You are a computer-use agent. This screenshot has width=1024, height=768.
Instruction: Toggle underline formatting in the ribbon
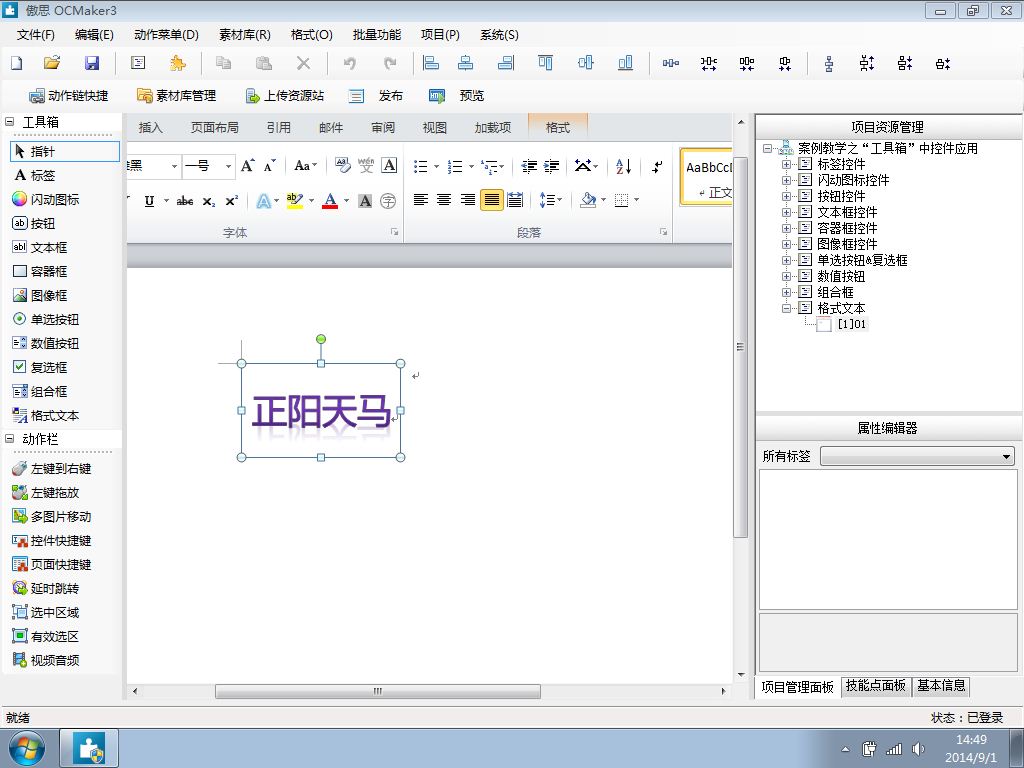pyautogui.click(x=150, y=201)
